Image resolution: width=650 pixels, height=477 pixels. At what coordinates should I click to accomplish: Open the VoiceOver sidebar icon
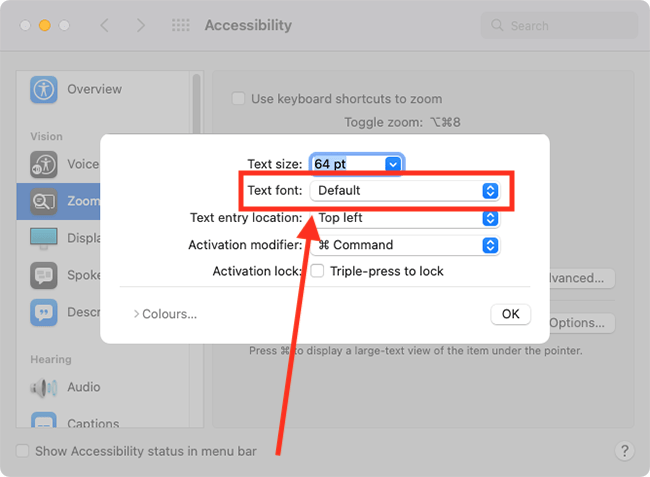tap(44, 164)
